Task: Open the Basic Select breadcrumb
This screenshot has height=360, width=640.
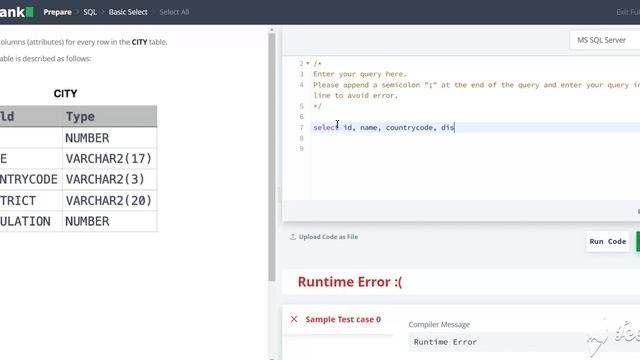Action: pos(128,12)
